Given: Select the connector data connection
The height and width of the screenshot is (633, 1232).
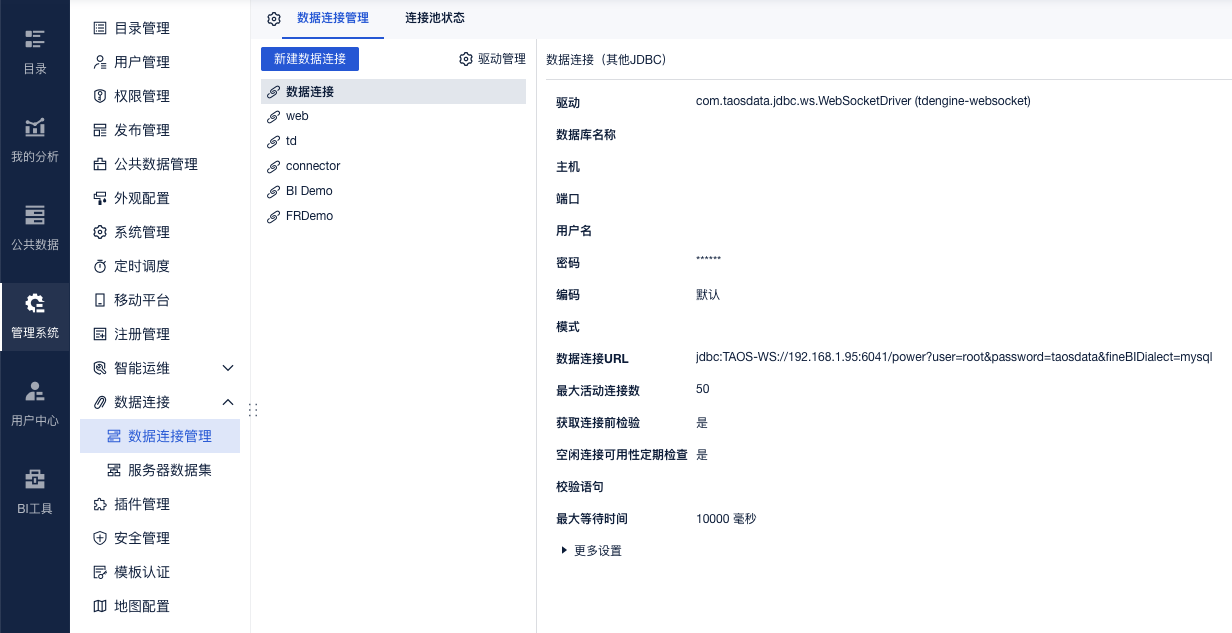Looking at the screenshot, I should (312, 166).
